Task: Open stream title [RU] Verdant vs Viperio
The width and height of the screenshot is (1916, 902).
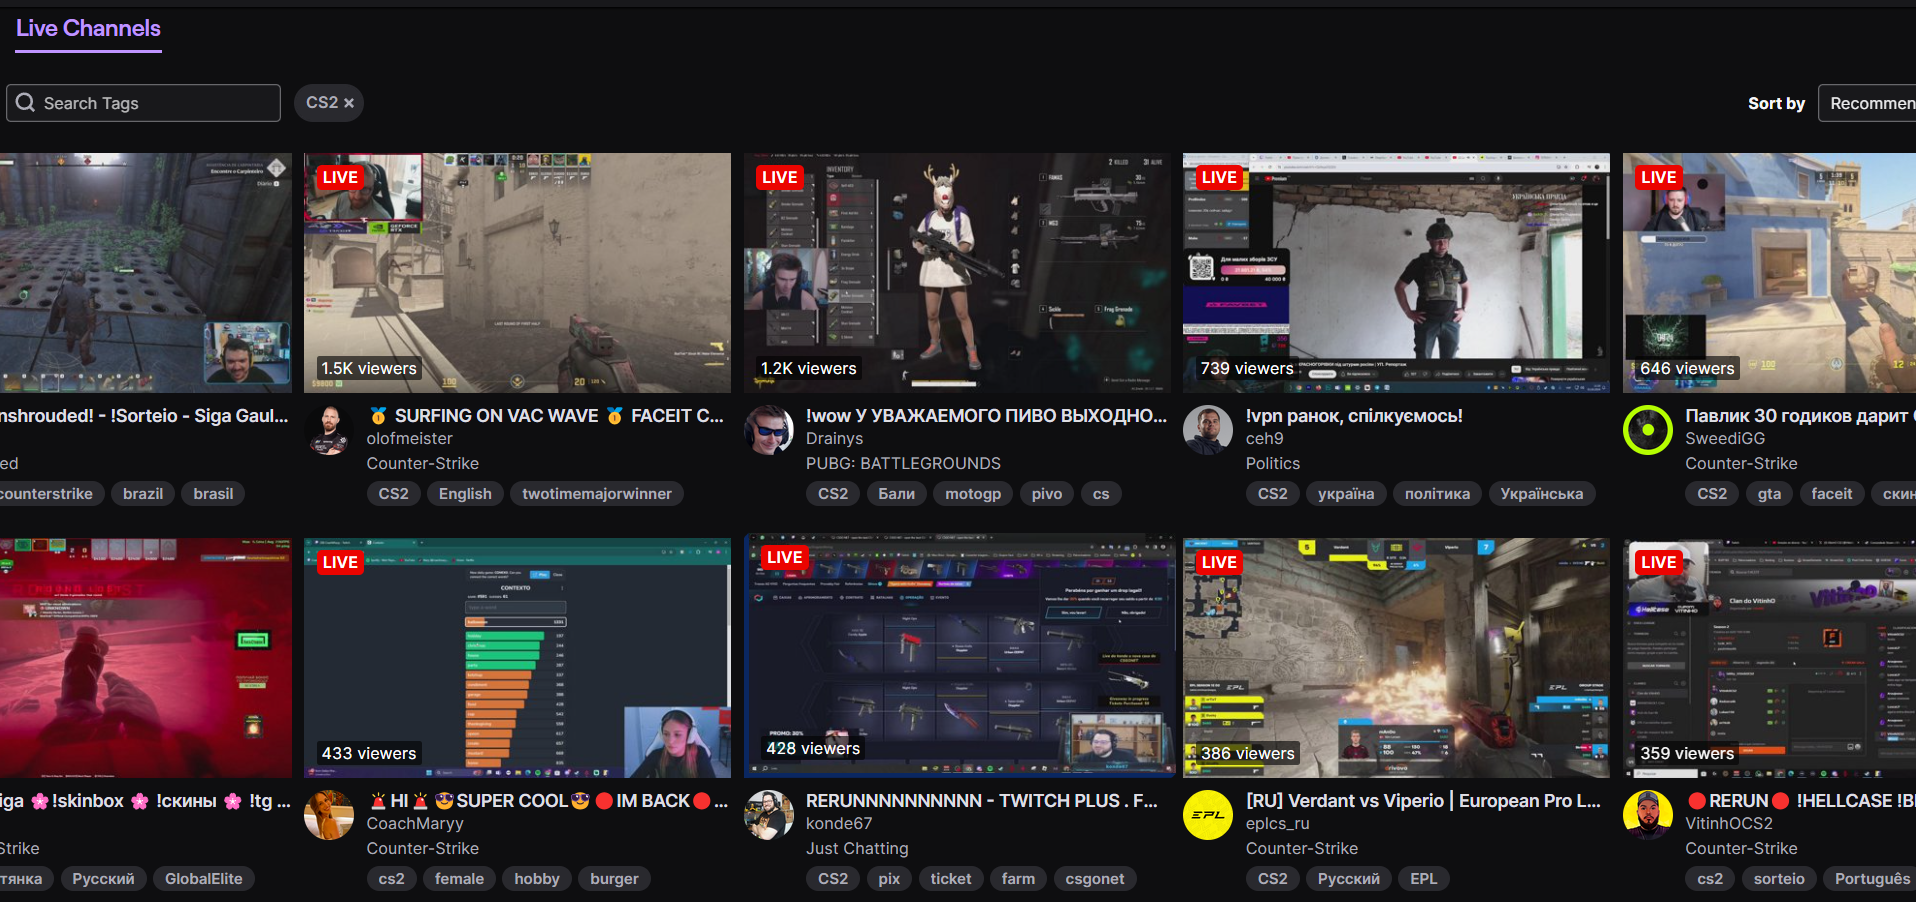Action: pyautogui.click(x=1423, y=801)
